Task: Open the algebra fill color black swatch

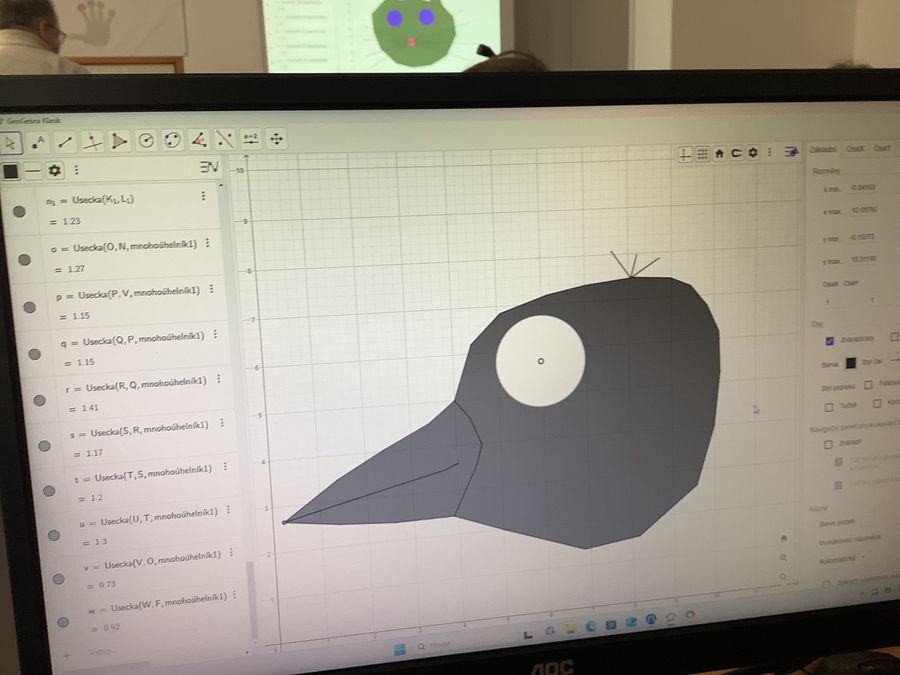Action: click(x=10, y=171)
